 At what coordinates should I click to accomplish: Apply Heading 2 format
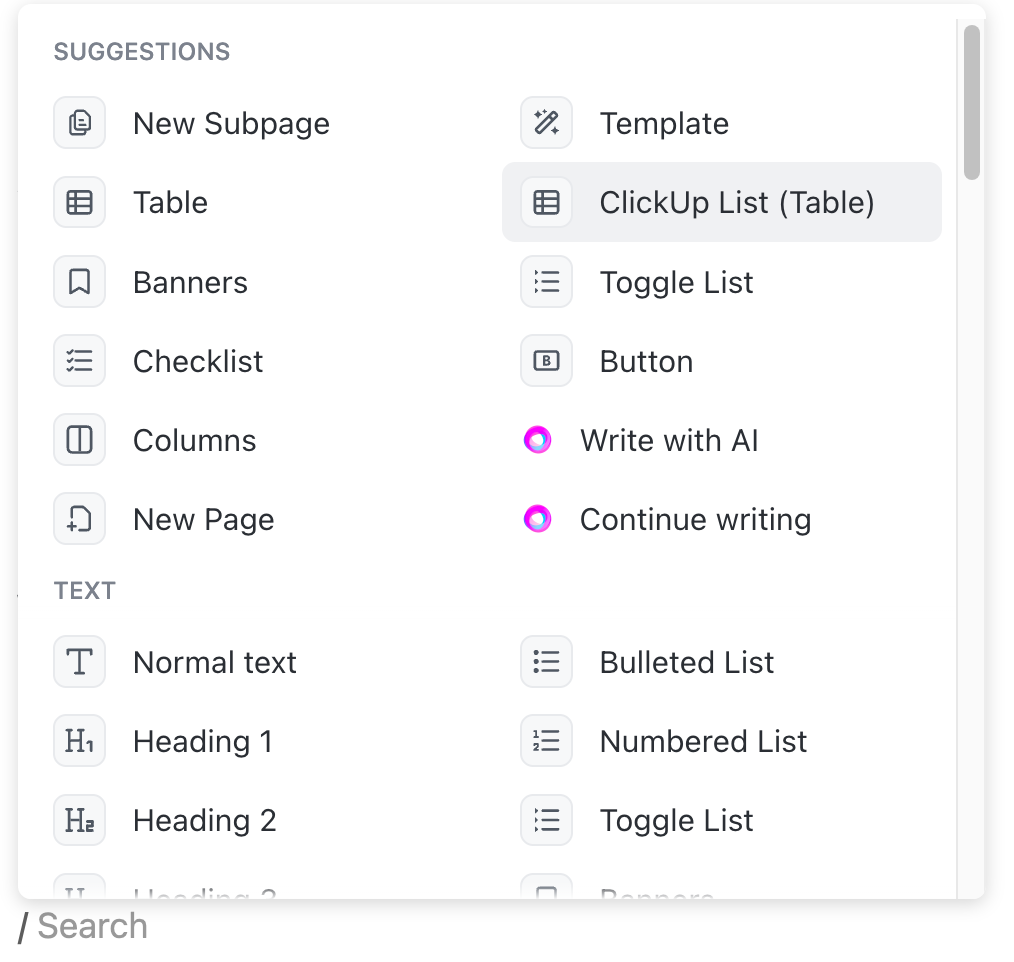coord(204,821)
